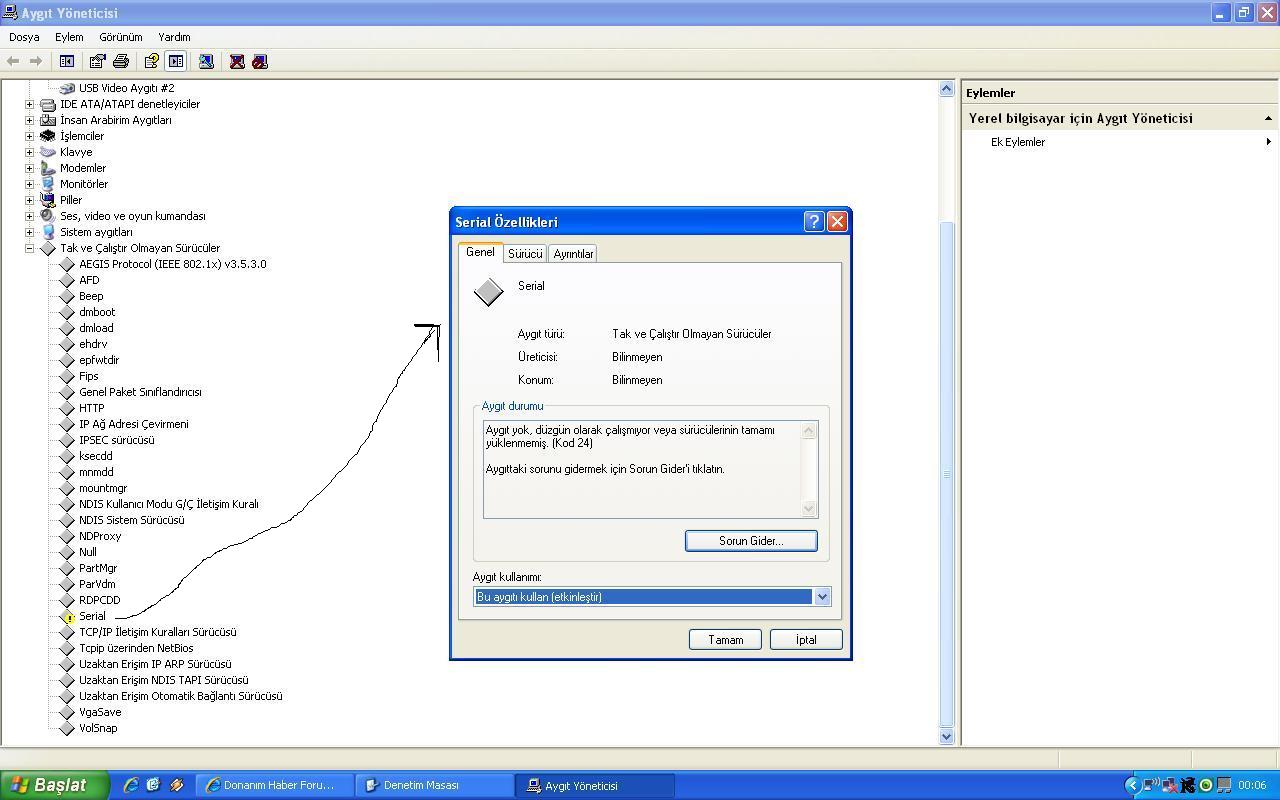Open the Başlat start menu
The width and height of the screenshot is (1280, 800).
pyautogui.click(x=52, y=785)
